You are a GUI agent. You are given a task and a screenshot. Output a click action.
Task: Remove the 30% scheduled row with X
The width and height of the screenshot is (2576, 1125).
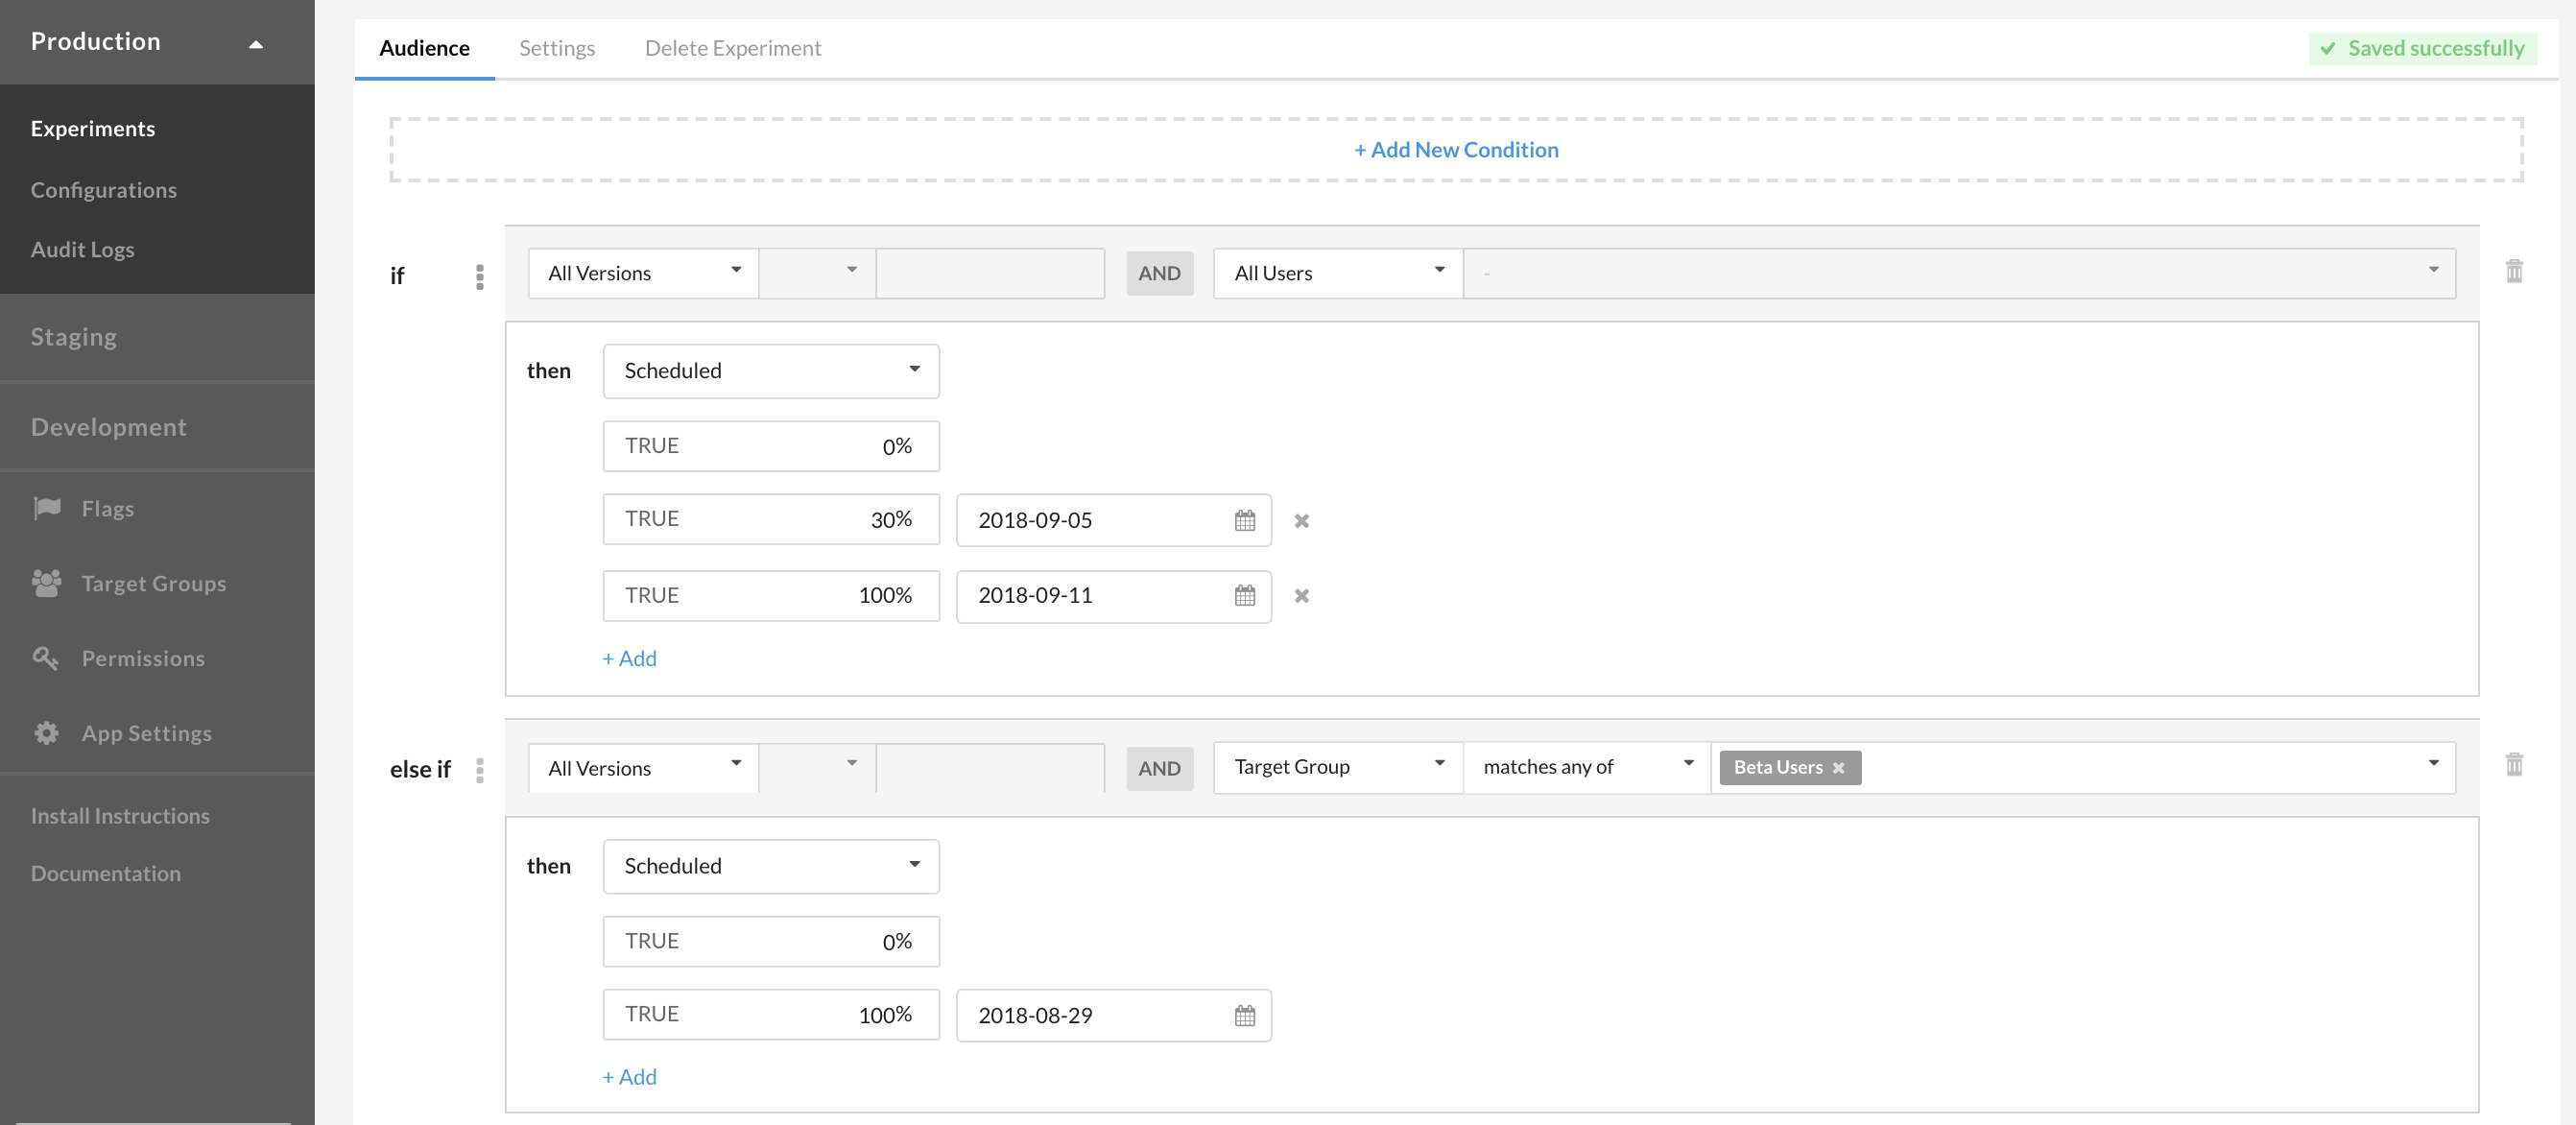[x=1301, y=520]
